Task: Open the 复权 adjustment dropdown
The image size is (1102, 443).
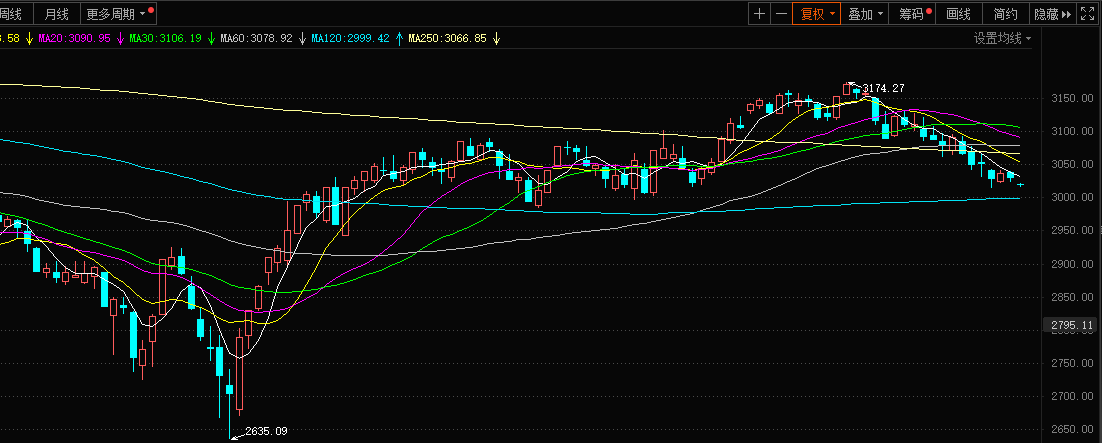Action: pos(815,14)
